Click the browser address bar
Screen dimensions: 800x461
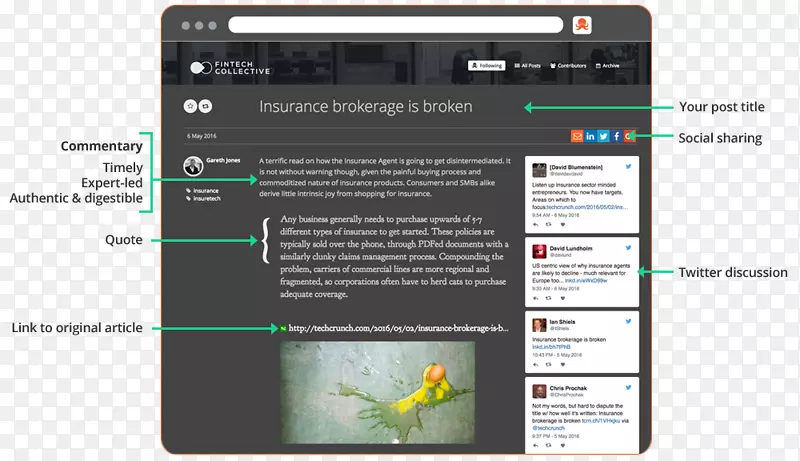(395, 24)
